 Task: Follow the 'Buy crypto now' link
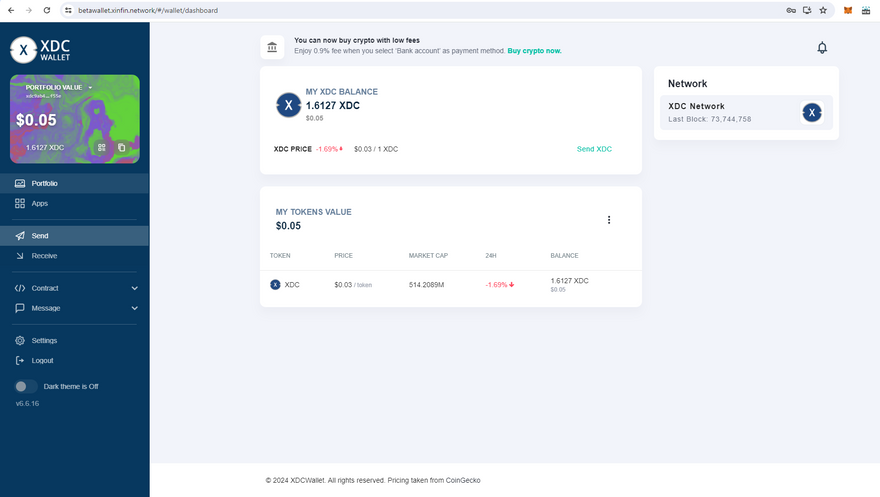[x=534, y=51]
